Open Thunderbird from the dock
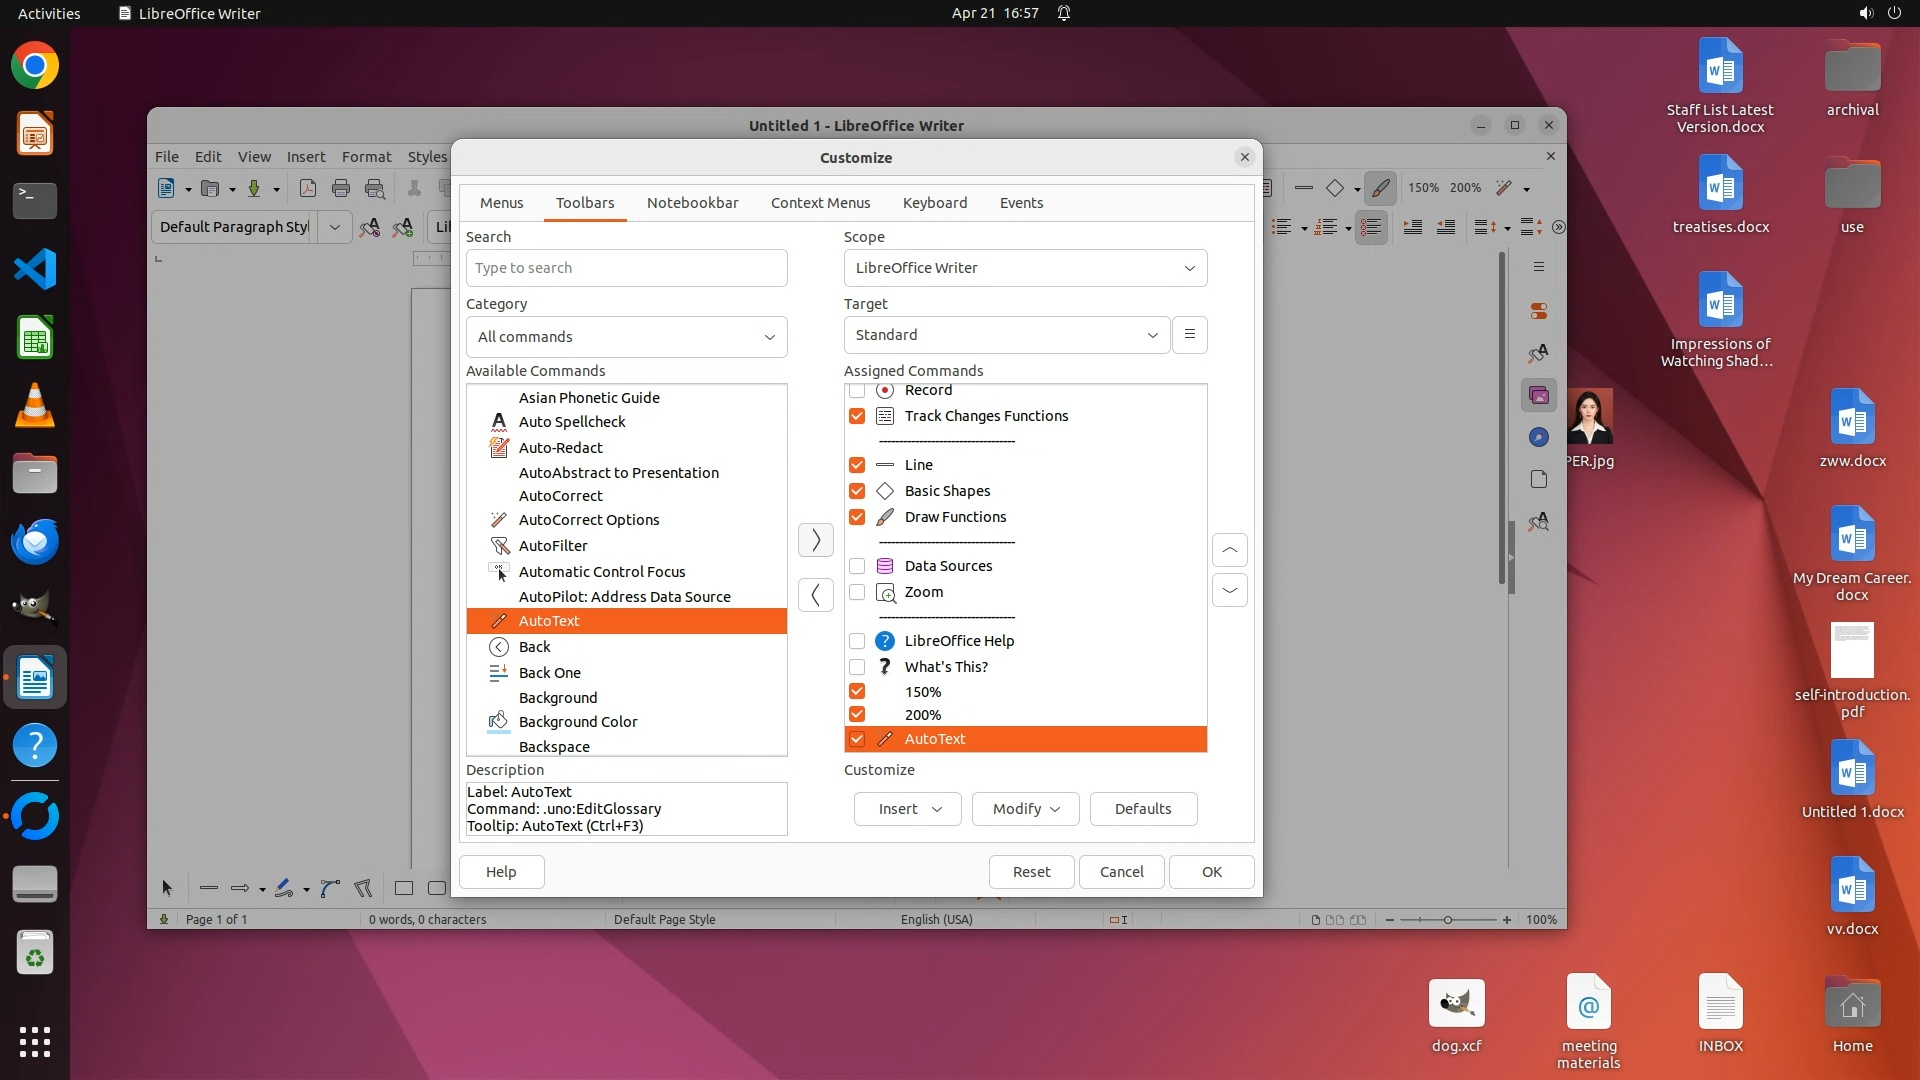This screenshot has width=1920, height=1080. [35, 542]
